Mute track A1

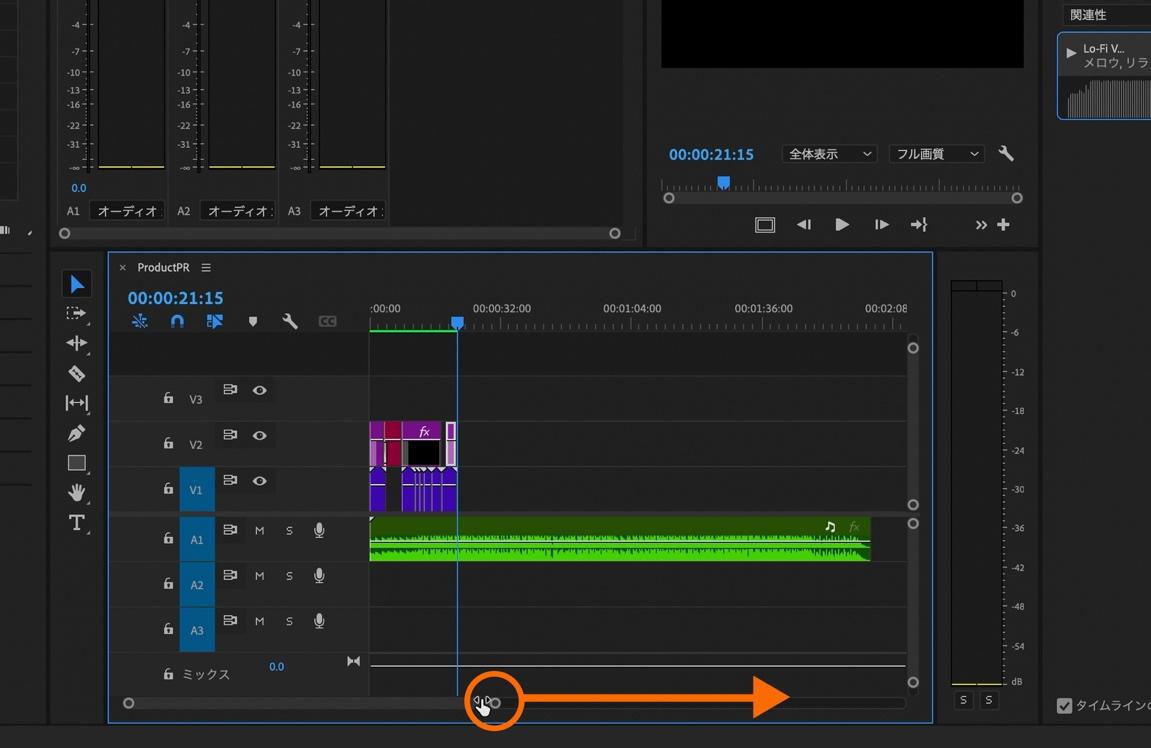tap(259, 531)
